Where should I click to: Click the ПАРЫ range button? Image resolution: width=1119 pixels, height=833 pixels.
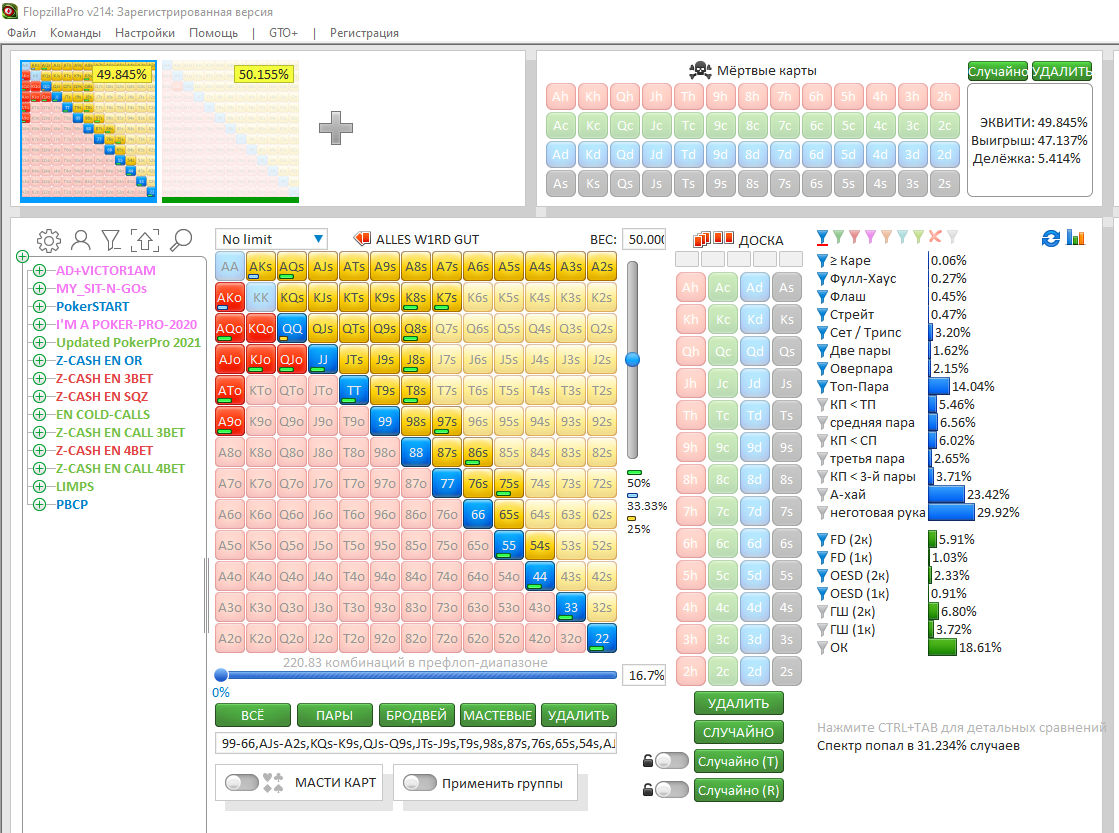[x=334, y=715]
